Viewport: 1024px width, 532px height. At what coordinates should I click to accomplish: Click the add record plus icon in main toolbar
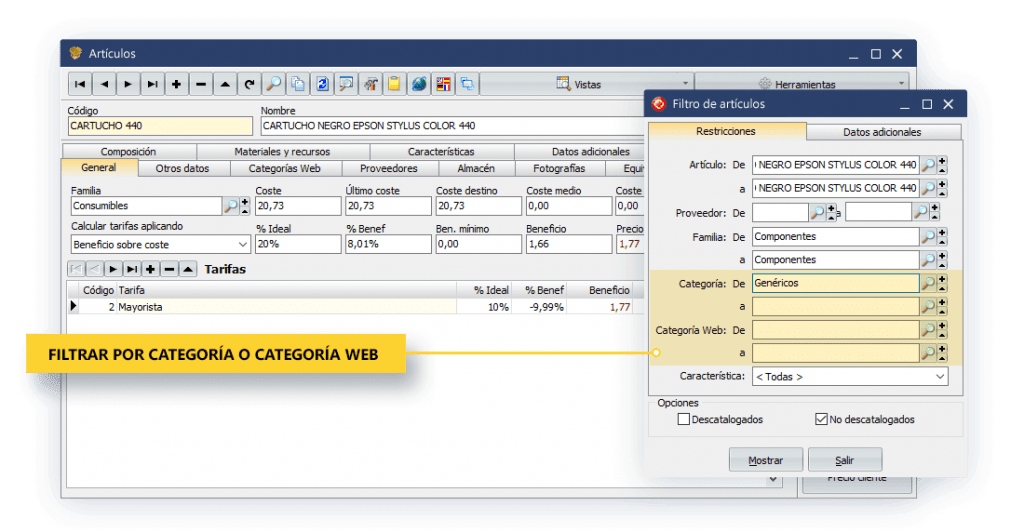[177, 84]
